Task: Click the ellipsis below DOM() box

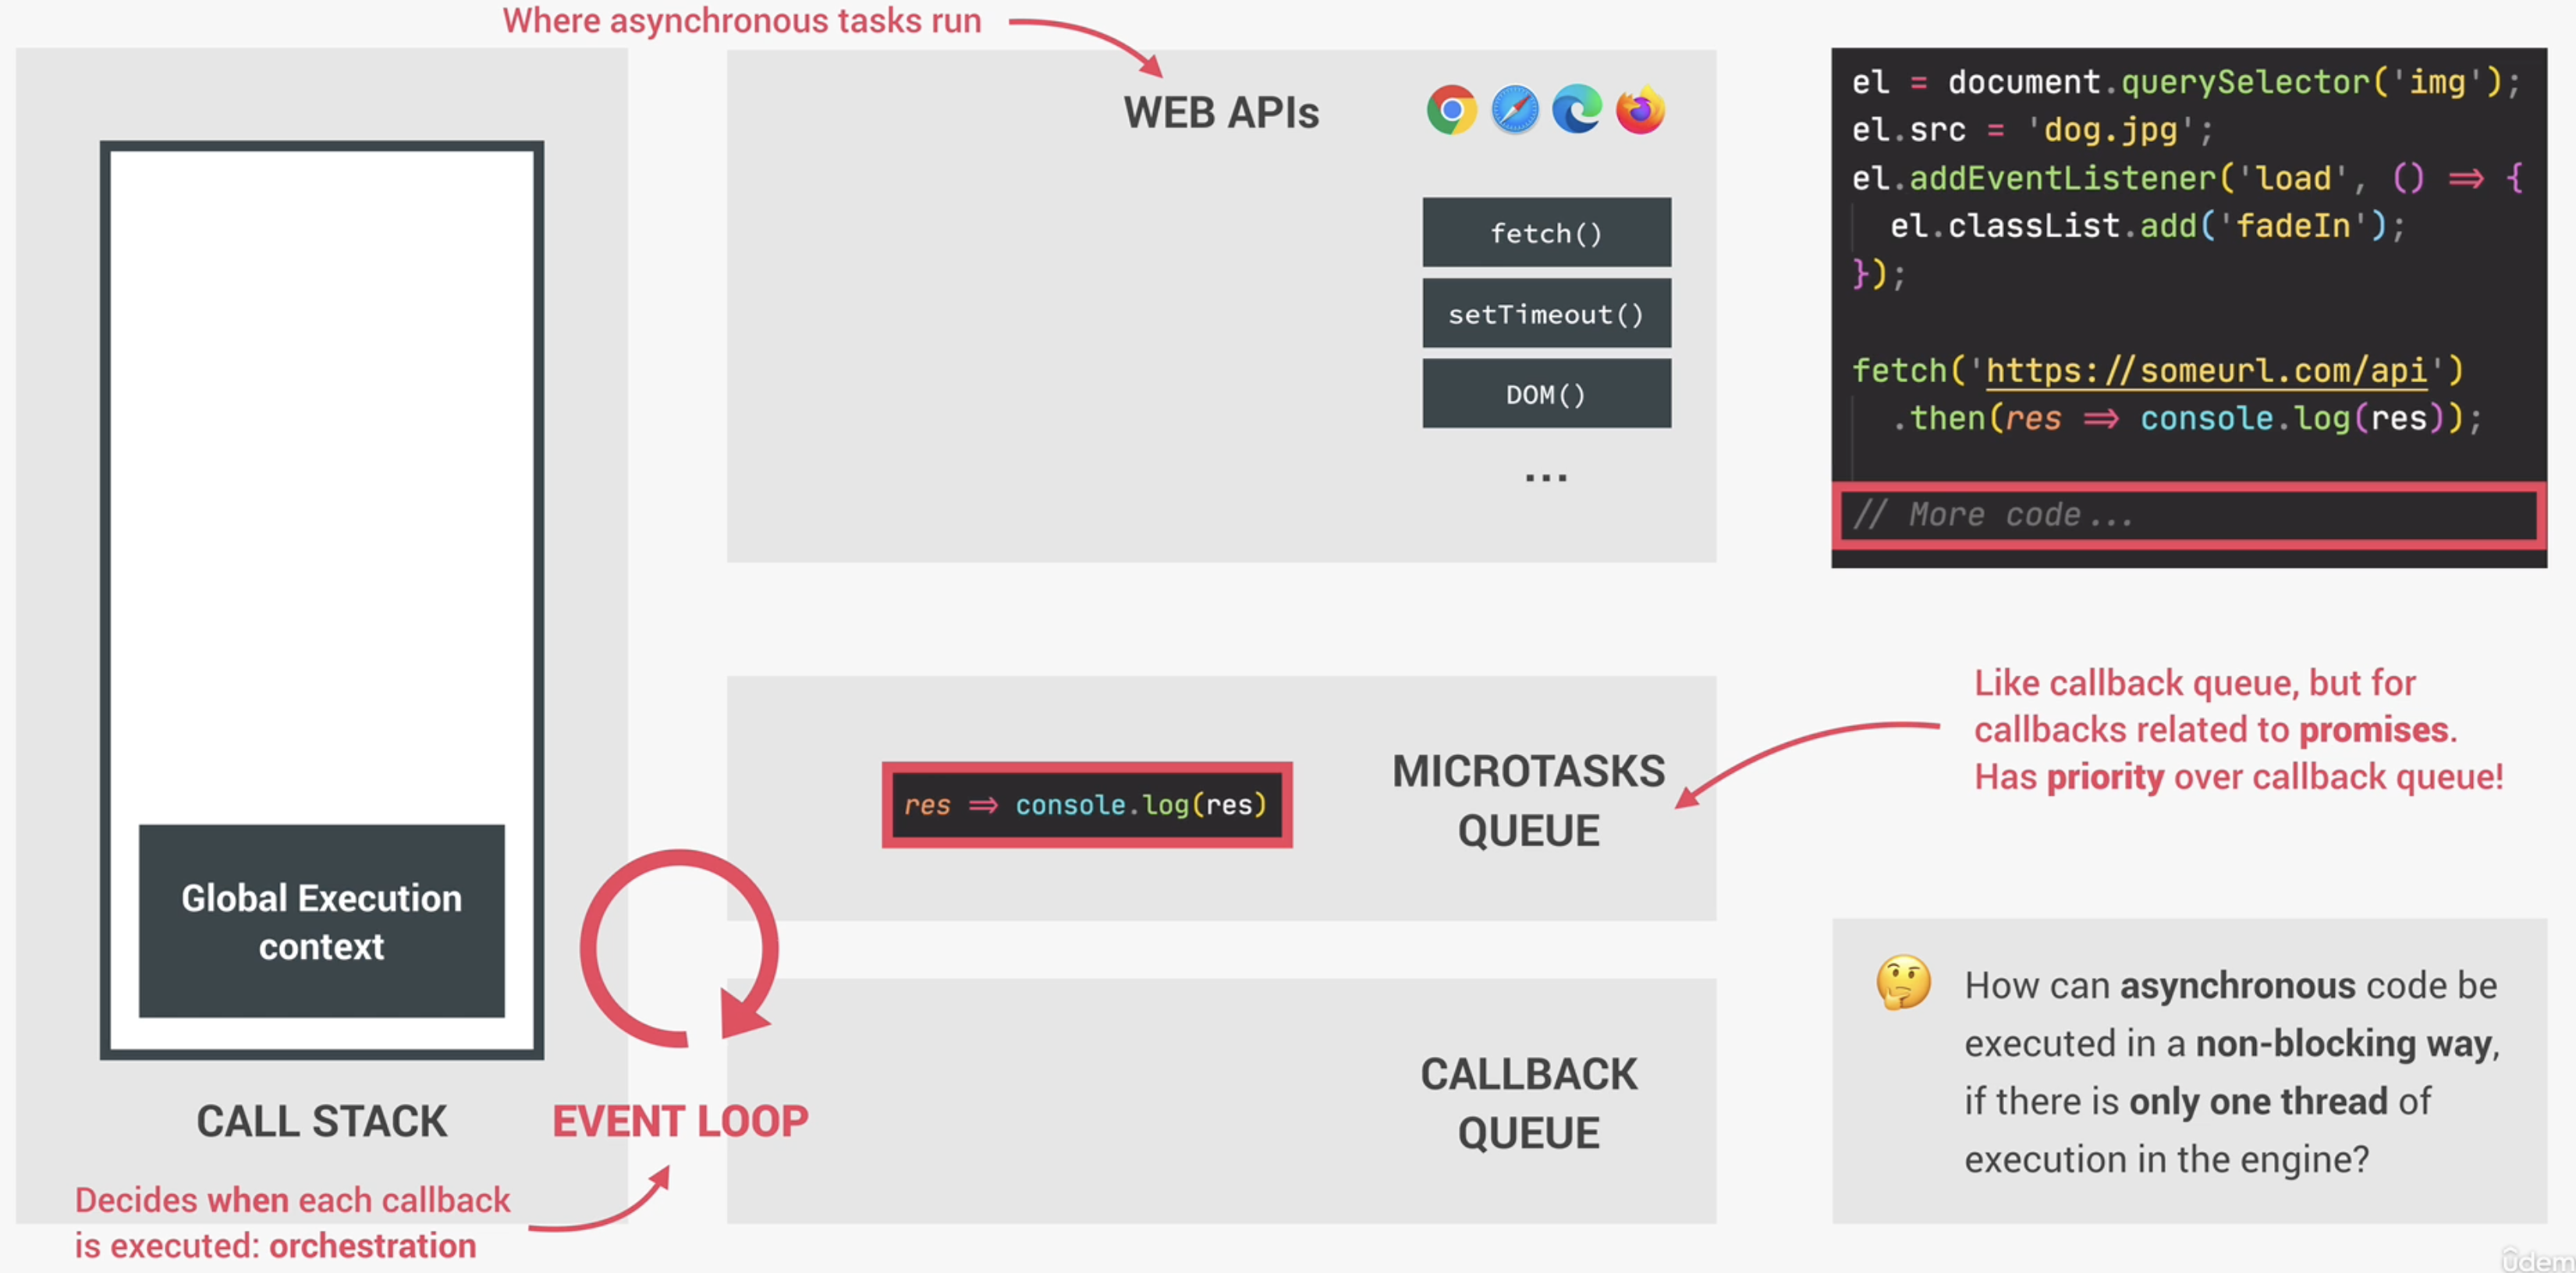Action: coord(1546,477)
